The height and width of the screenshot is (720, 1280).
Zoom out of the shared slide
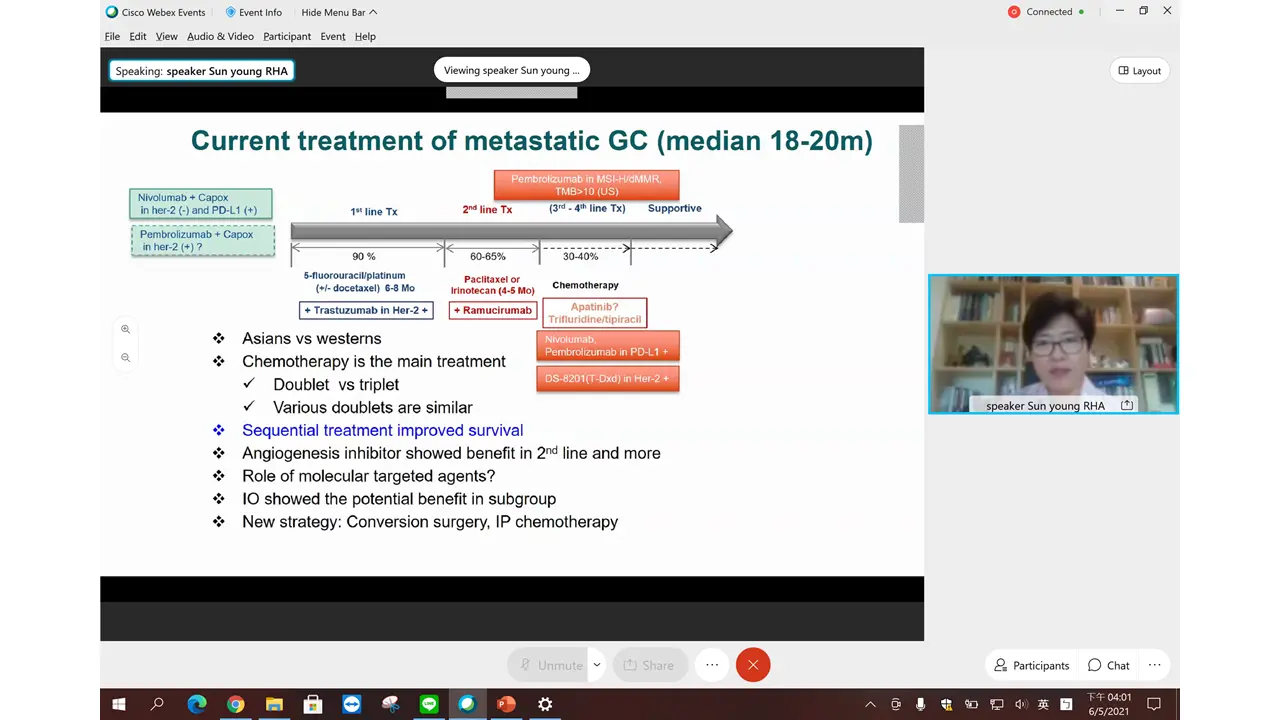tap(125, 357)
